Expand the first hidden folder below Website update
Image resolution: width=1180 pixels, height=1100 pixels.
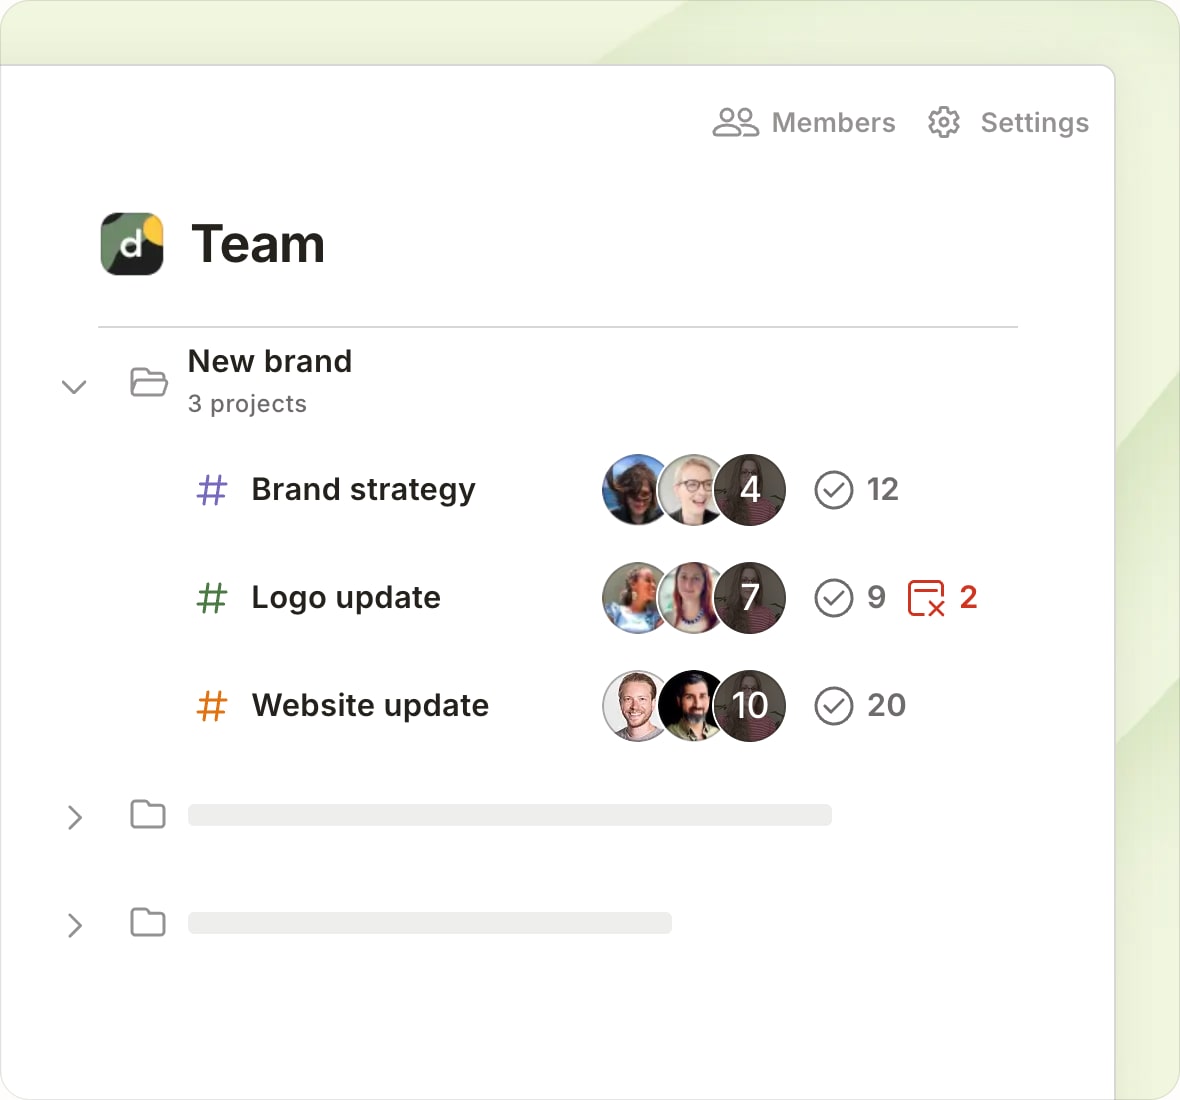click(74, 818)
